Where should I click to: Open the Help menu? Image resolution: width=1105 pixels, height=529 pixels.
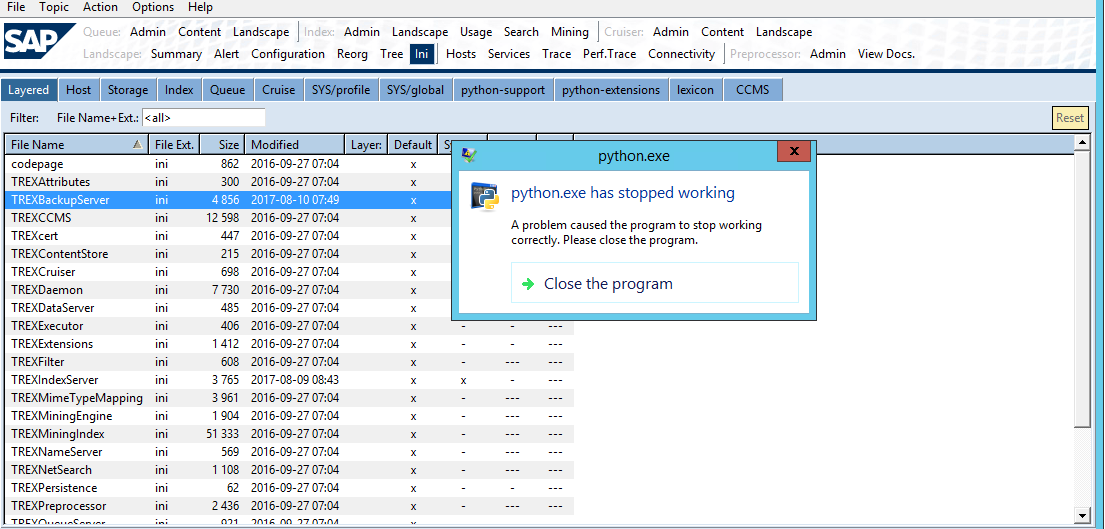point(200,7)
